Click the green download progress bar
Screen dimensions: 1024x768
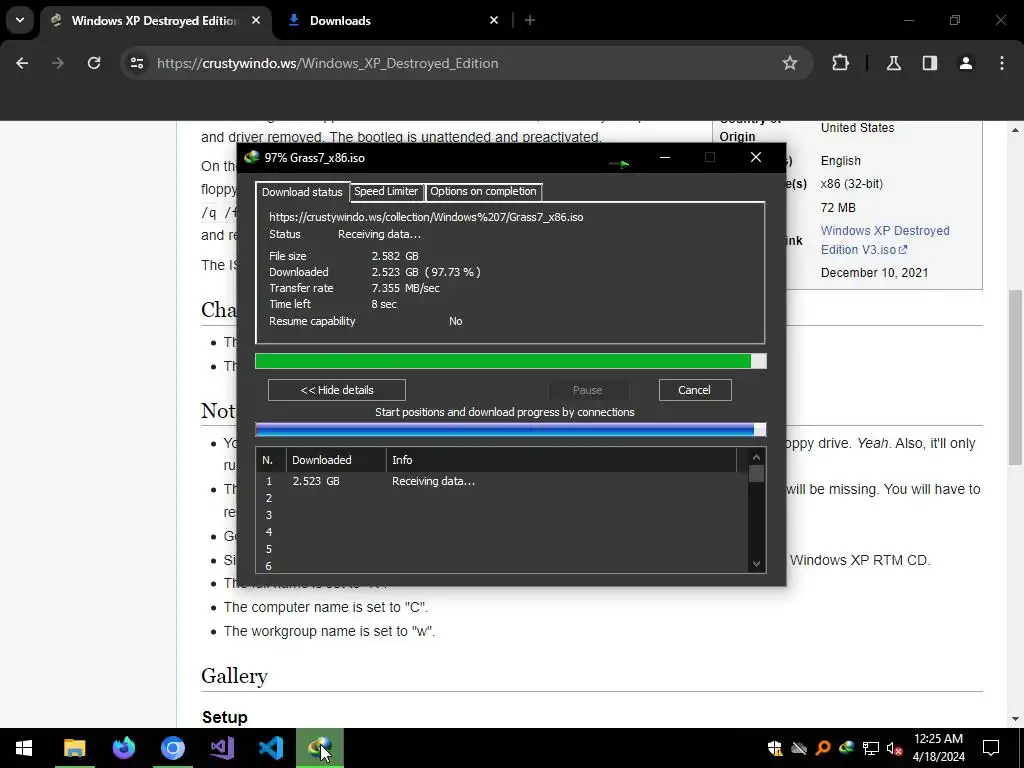point(510,361)
